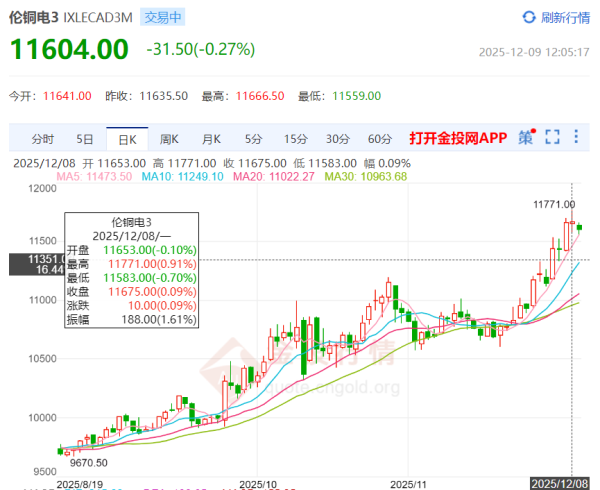Toggle the fullscreen chart icon
Image resolution: width=600 pixels, height=490 pixels.
pos(552,137)
